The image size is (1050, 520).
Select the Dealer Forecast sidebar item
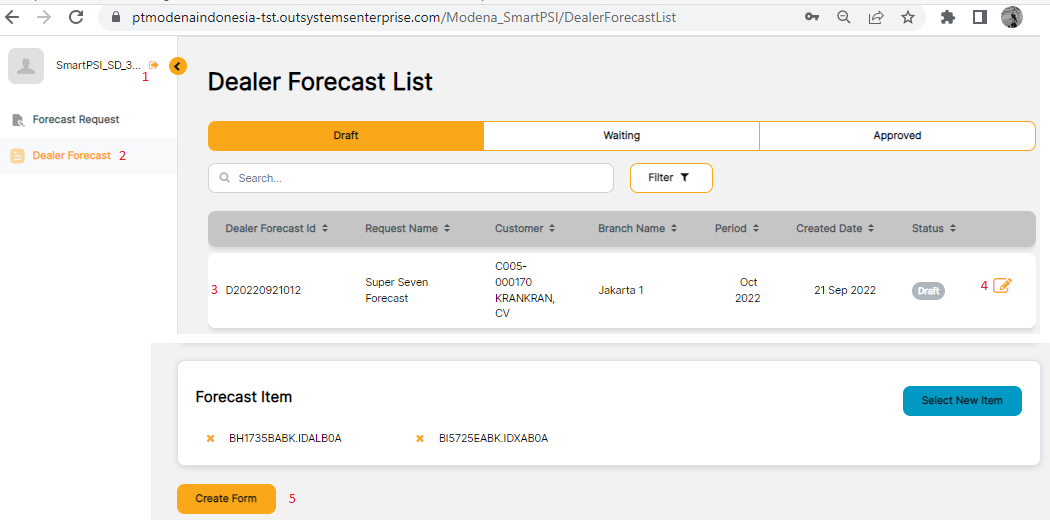(71, 156)
